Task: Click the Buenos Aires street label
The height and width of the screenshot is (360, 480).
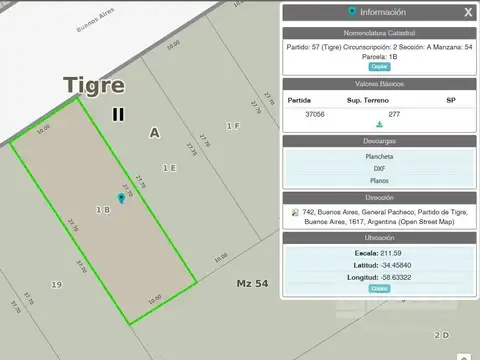Action: 95,20
